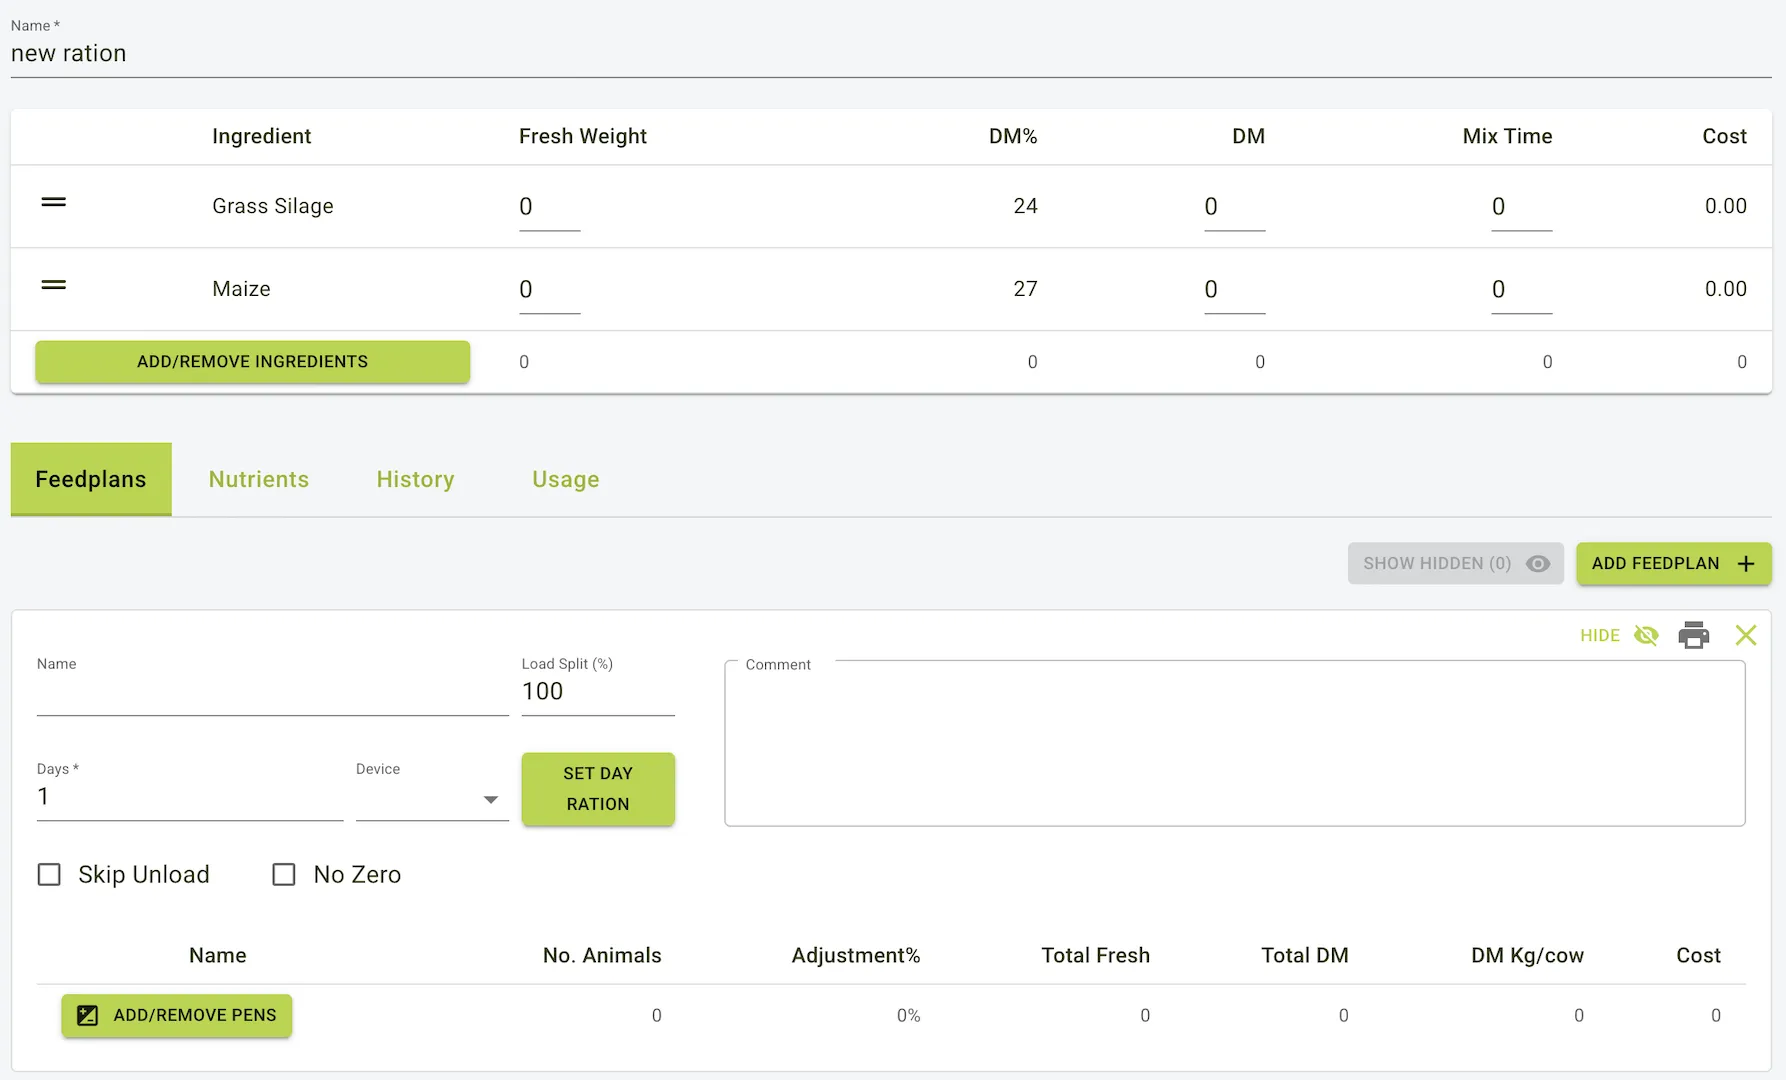This screenshot has height=1080, width=1786.
Task: Open the Add/Remove Ingredients selector
Action: pyautogui.click(x=252, y=361)
